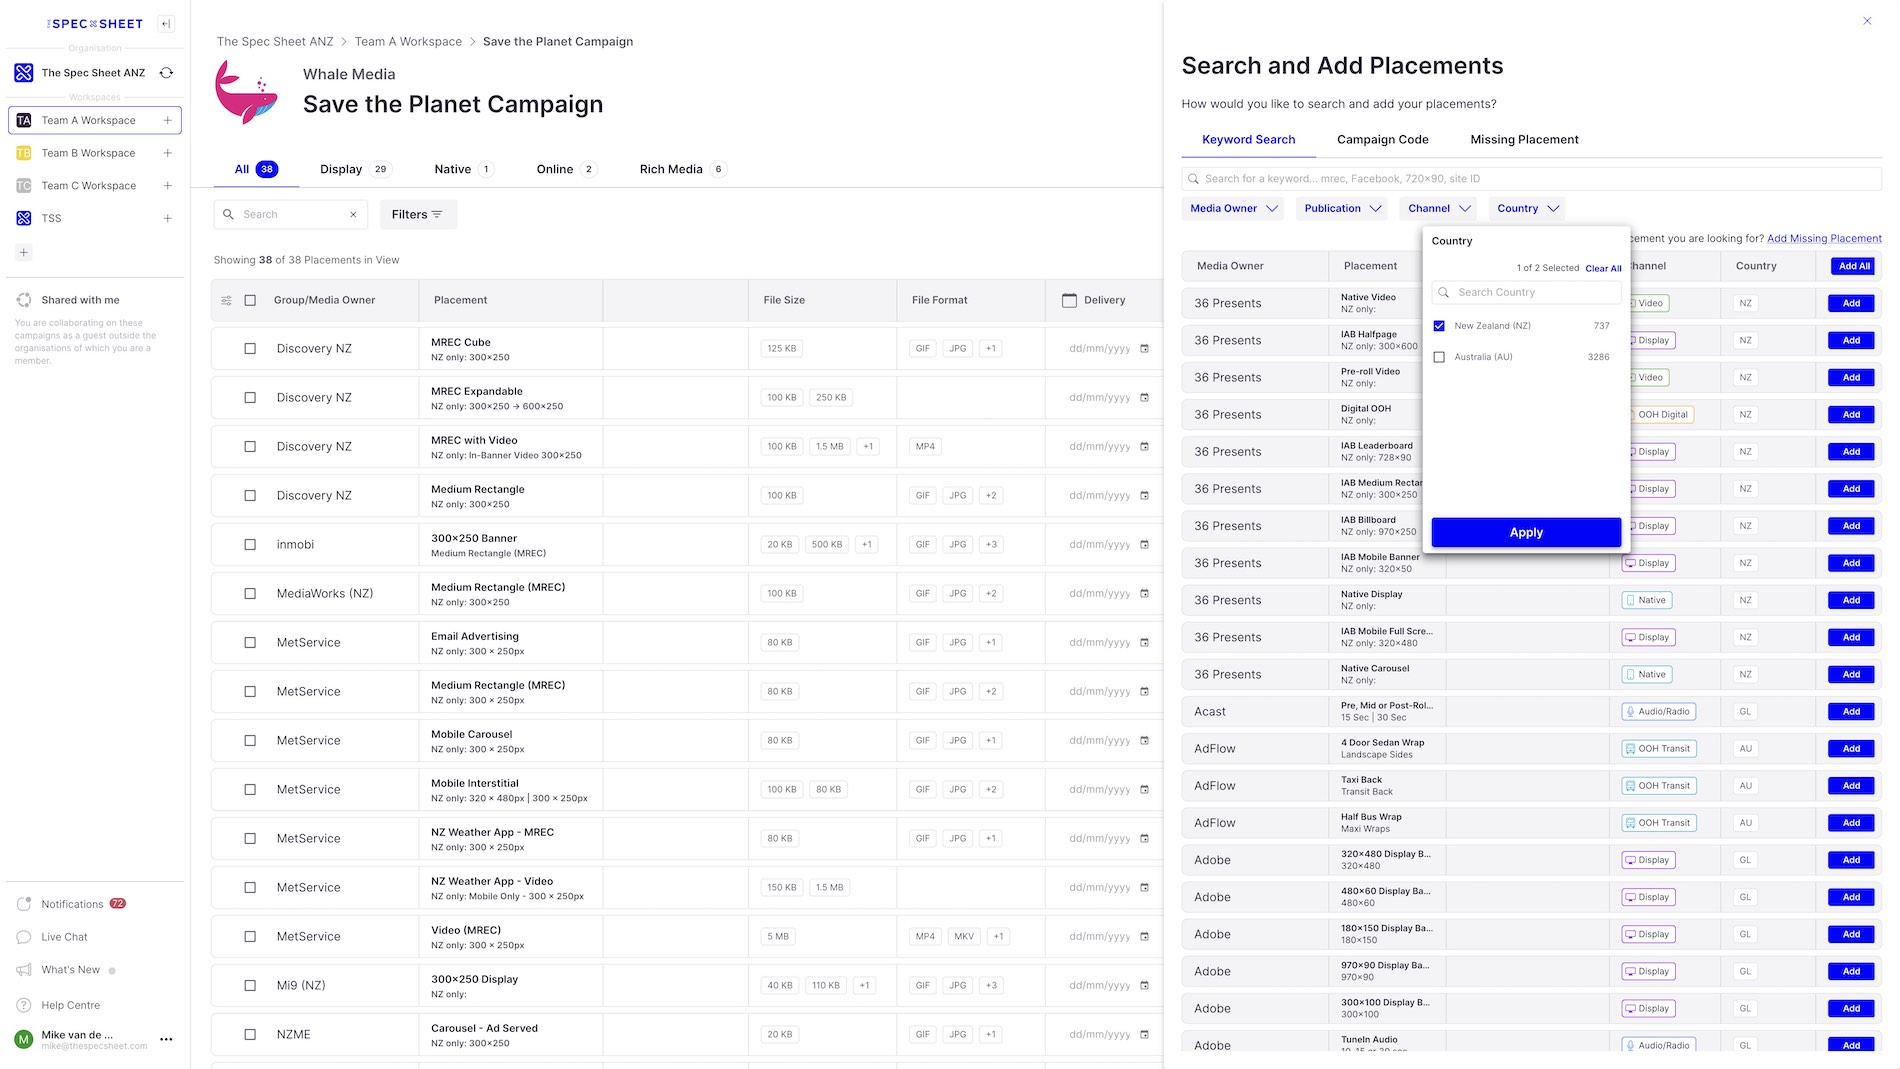Switch to the Native tab
The width and height of the screenshot is (1900, 1069).
[463, 169]
